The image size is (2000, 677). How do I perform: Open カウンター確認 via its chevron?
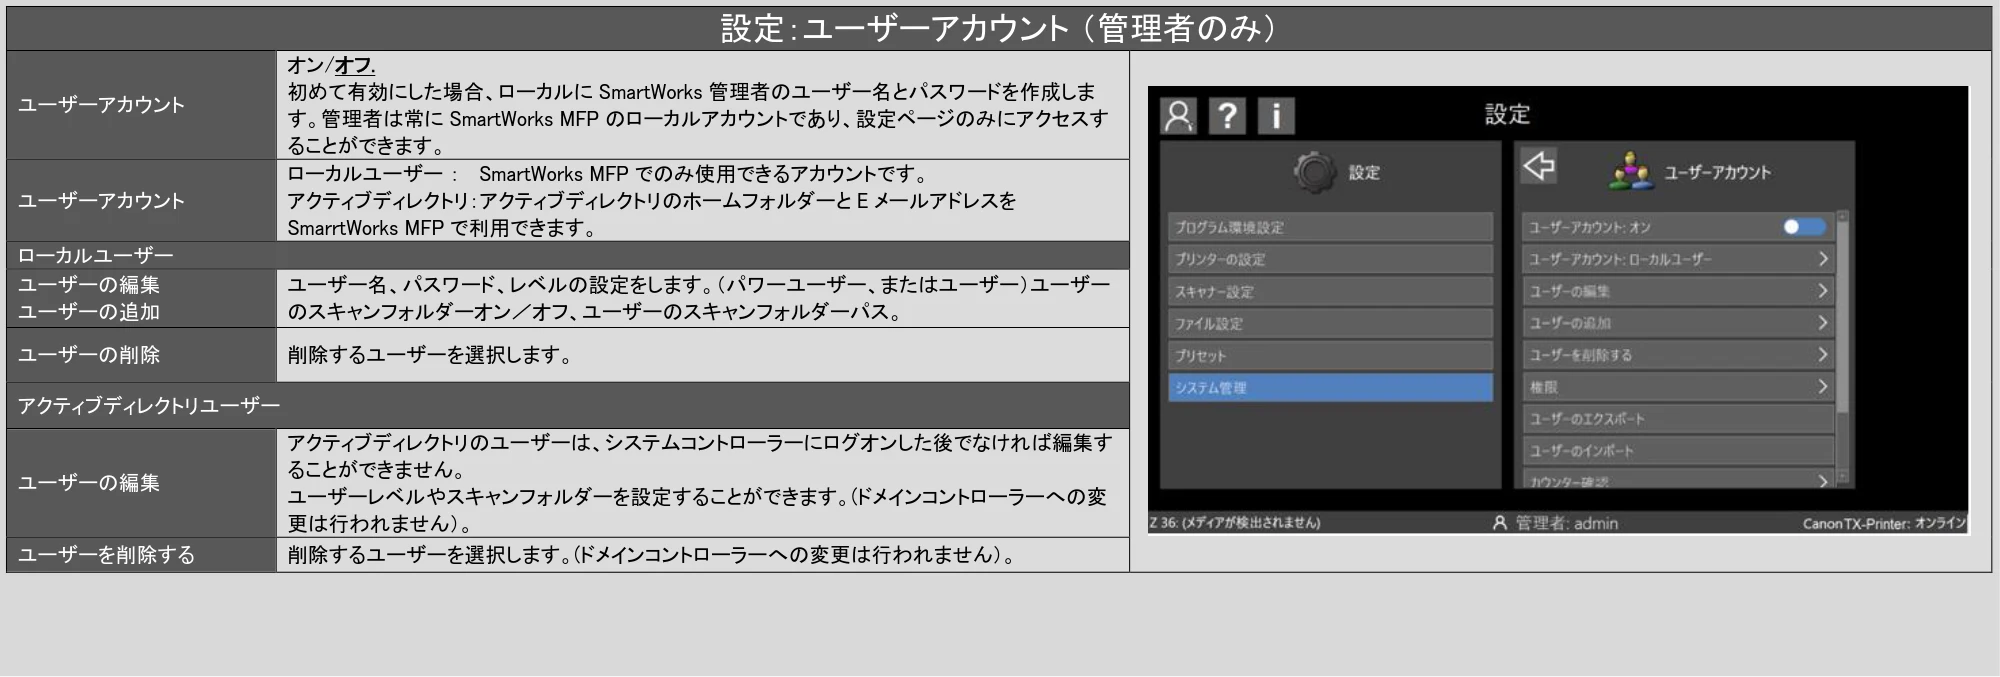coord(1822,481)
